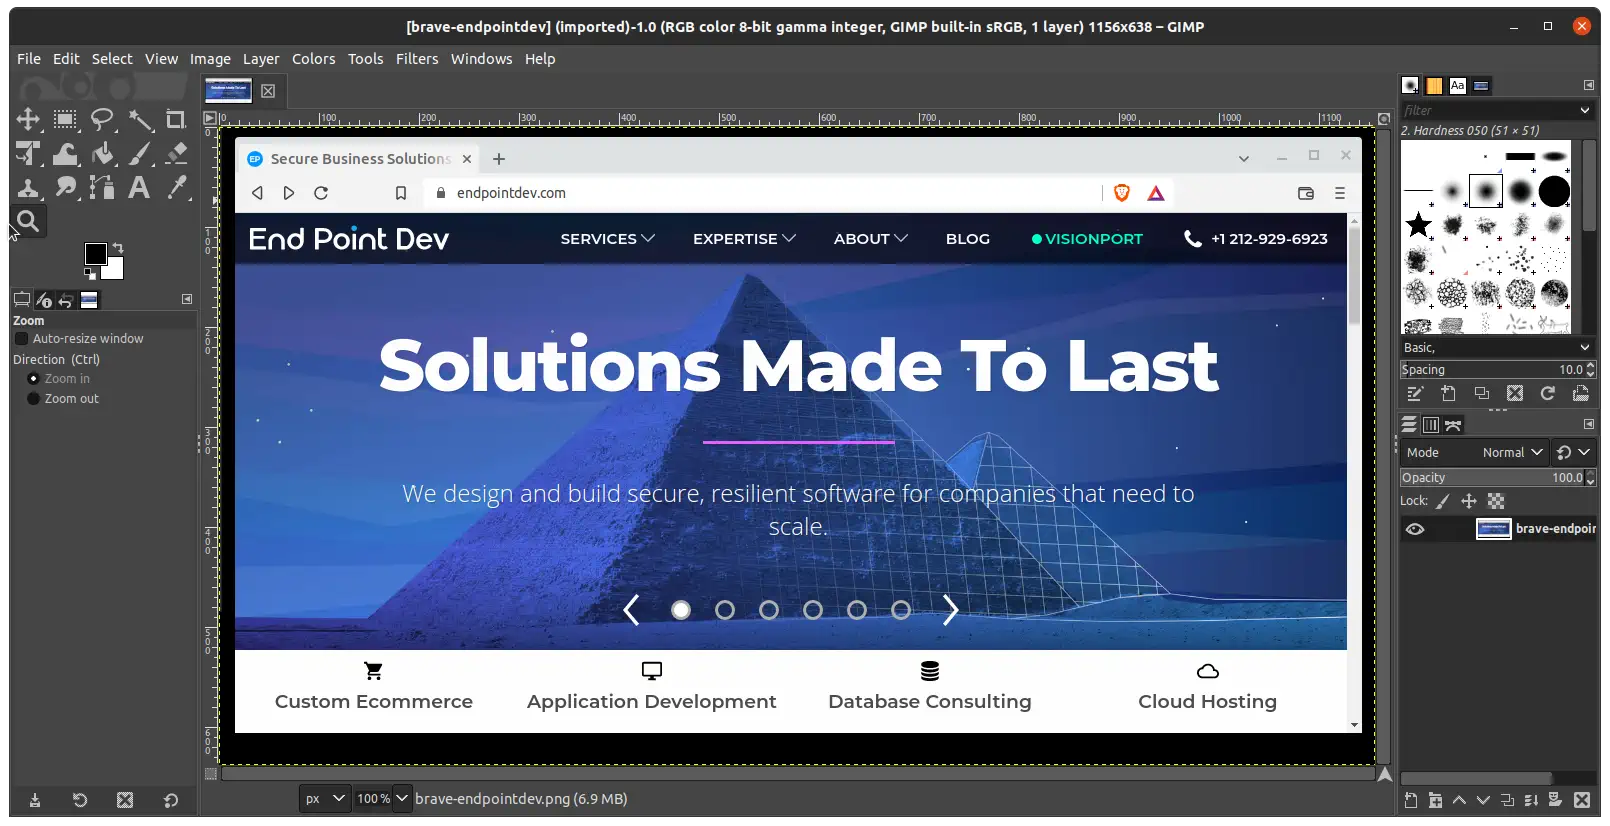Viewport: 1610px width, 826px height.
Task: Switch to the Fonts tab
Action: (x=1458, y=86)
